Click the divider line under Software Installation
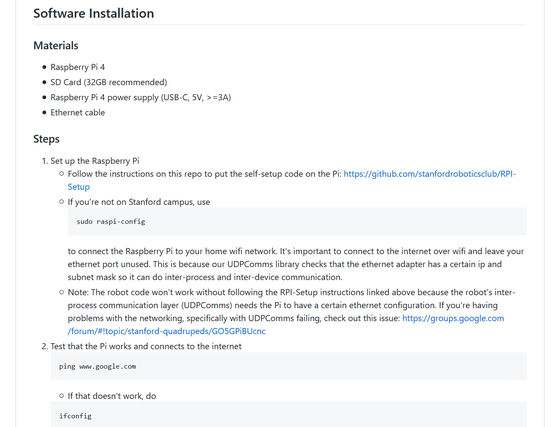Screen dimensions: 560x427 point(280,25)
